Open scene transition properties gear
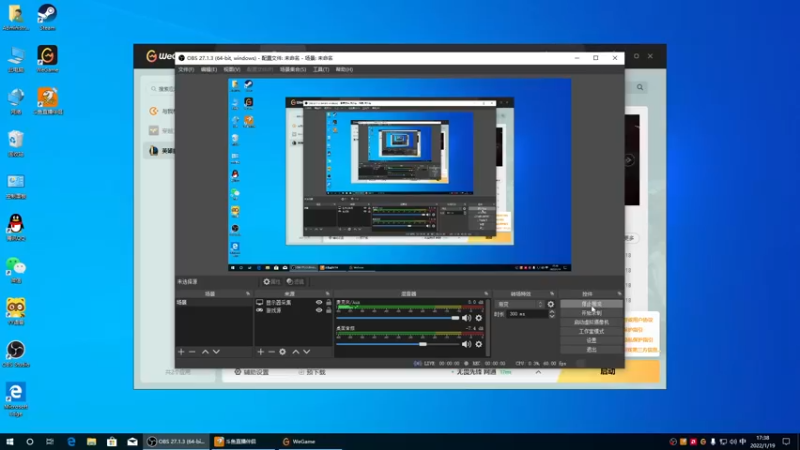 (551, 304)
